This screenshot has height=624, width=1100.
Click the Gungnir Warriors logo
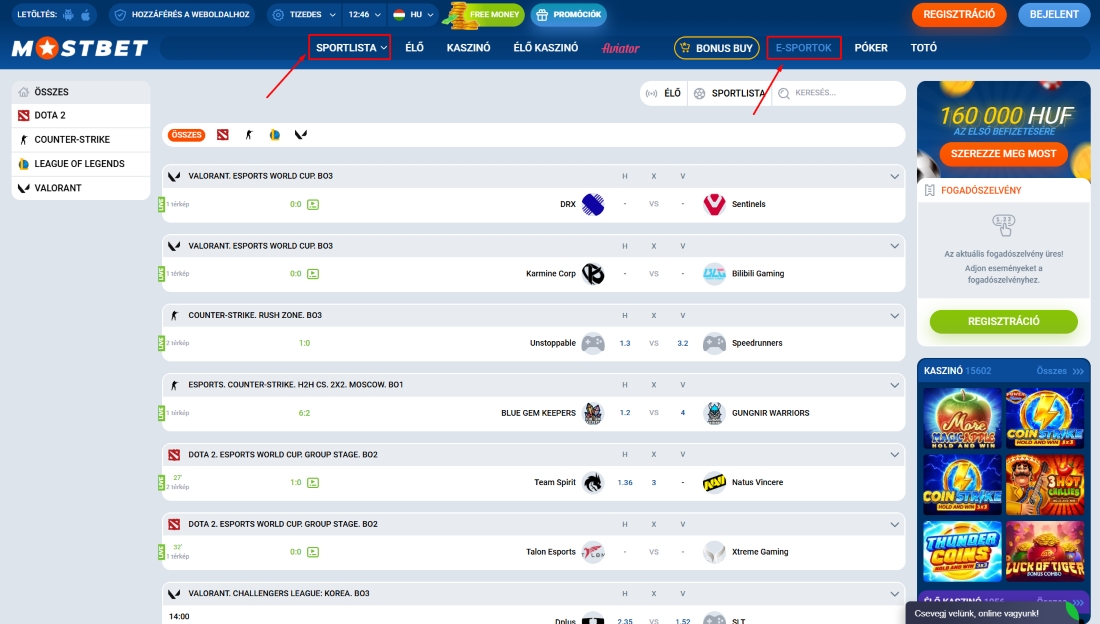(x=714, y=413)
